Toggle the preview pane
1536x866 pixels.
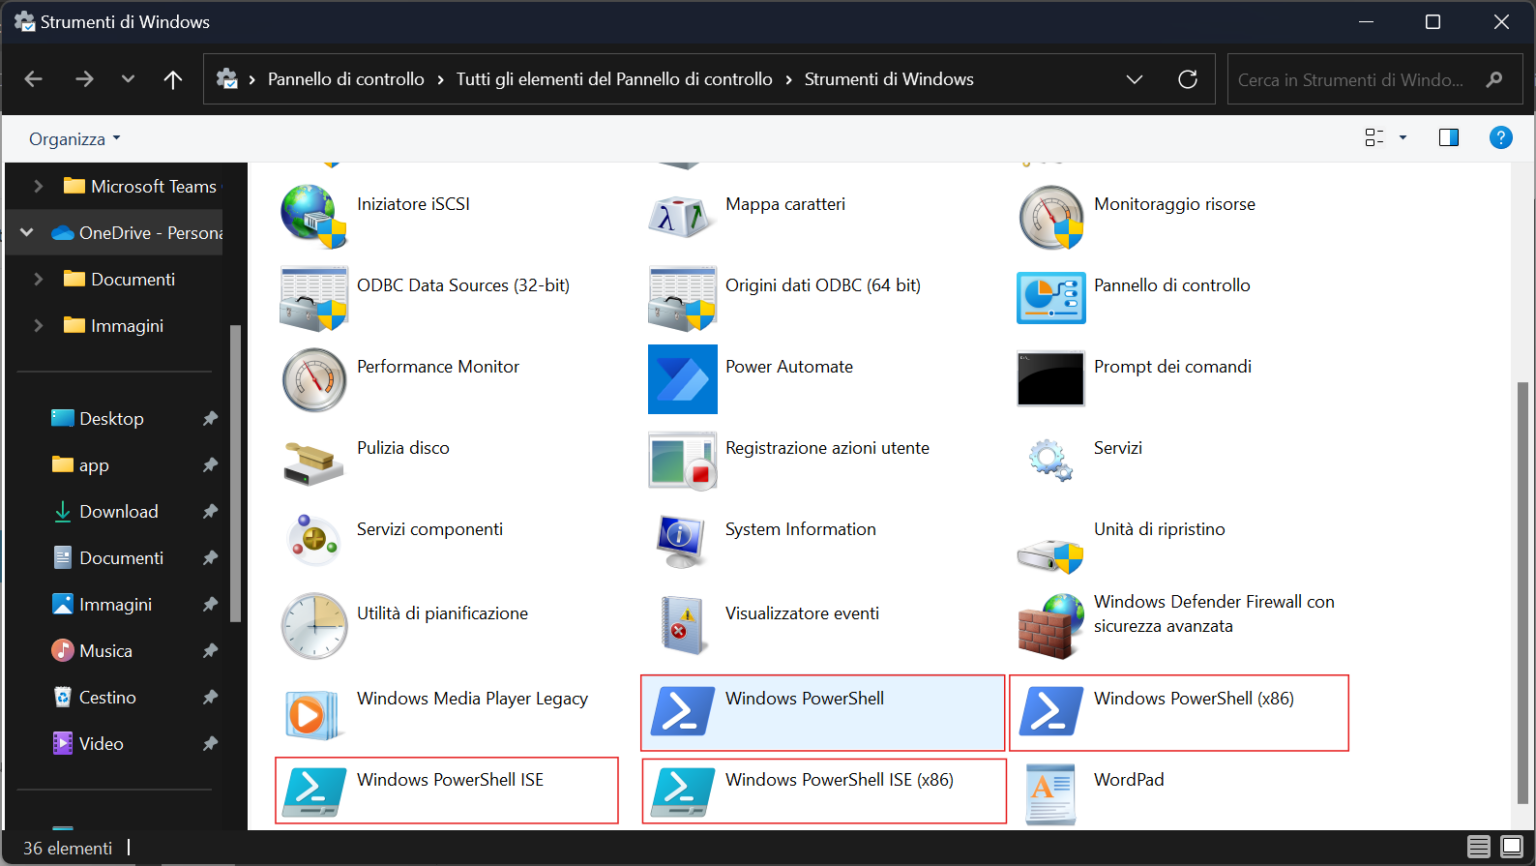(x=1448, y=137)
